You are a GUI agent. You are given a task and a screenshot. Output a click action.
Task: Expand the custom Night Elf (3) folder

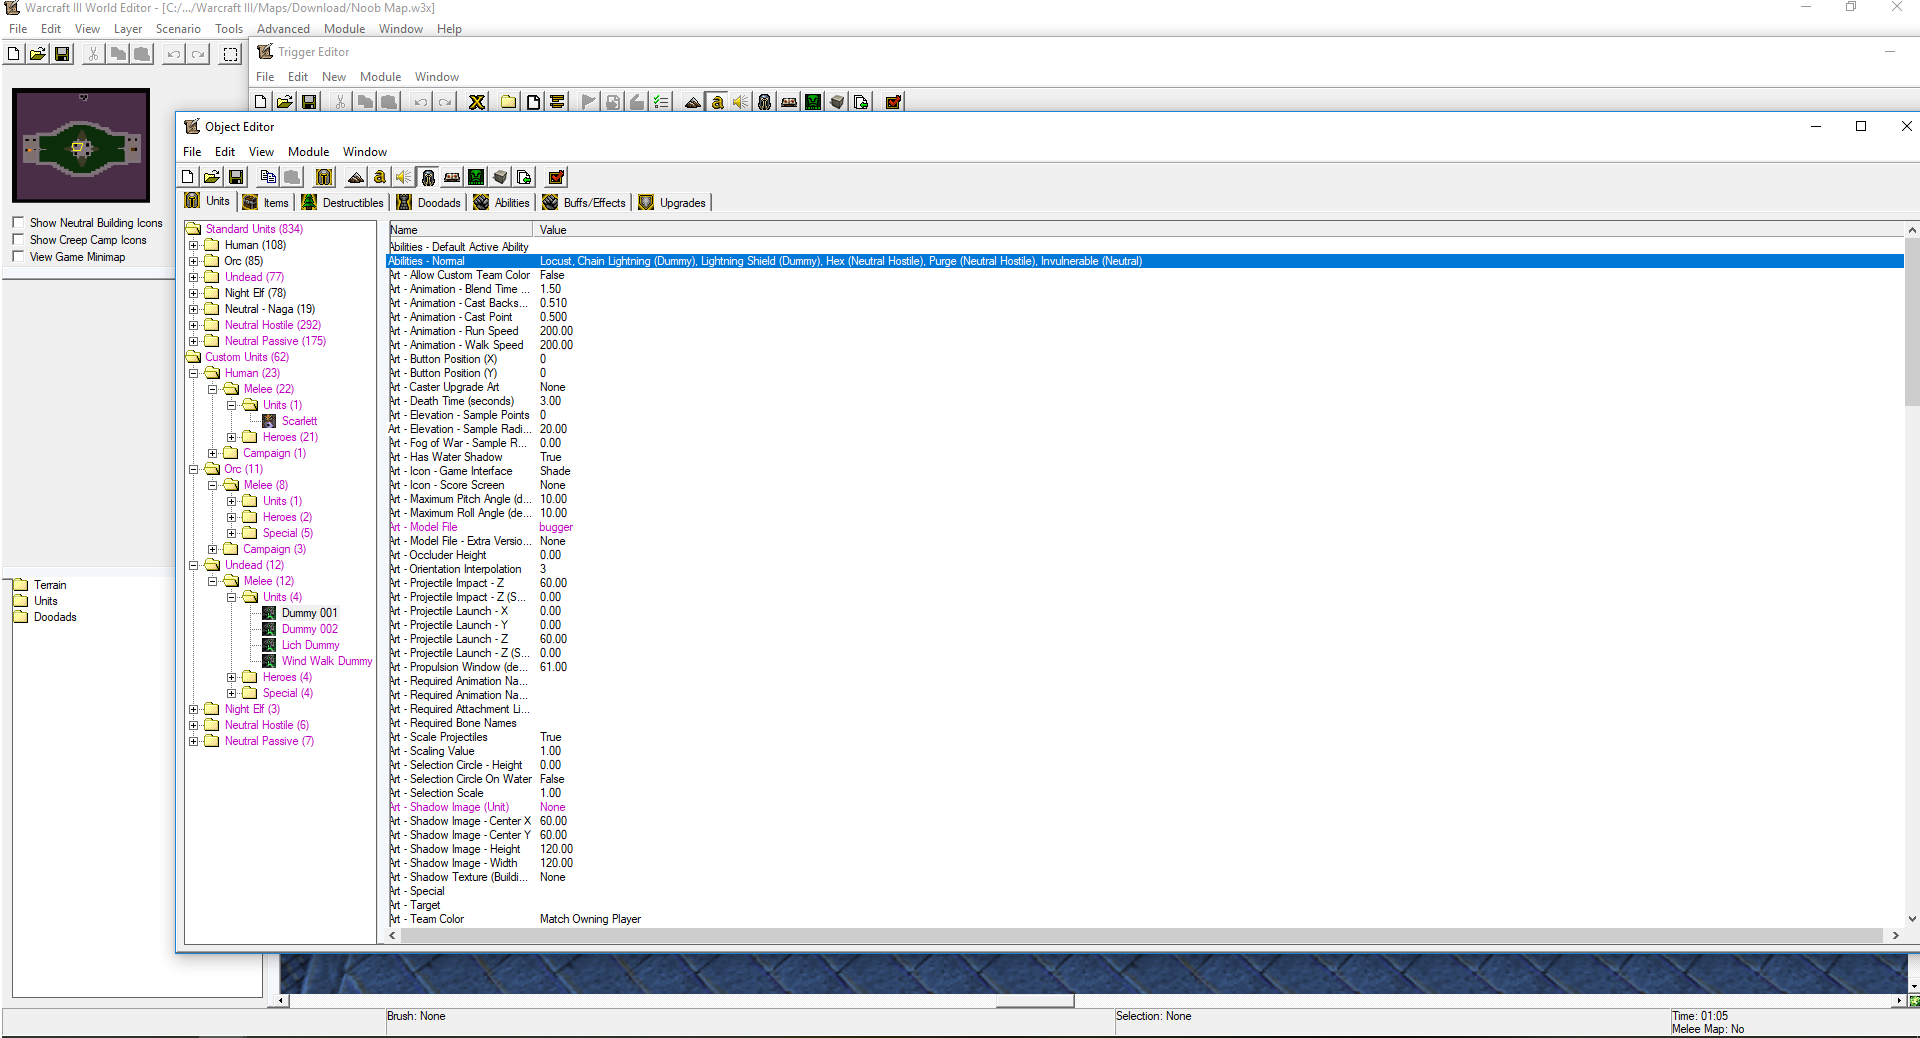click(194, 709)
